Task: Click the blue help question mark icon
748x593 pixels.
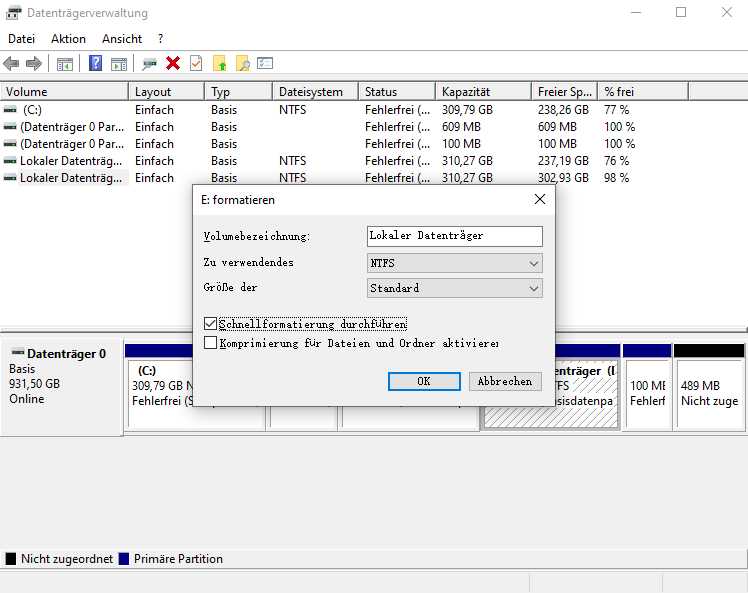Action: [96, 63]
